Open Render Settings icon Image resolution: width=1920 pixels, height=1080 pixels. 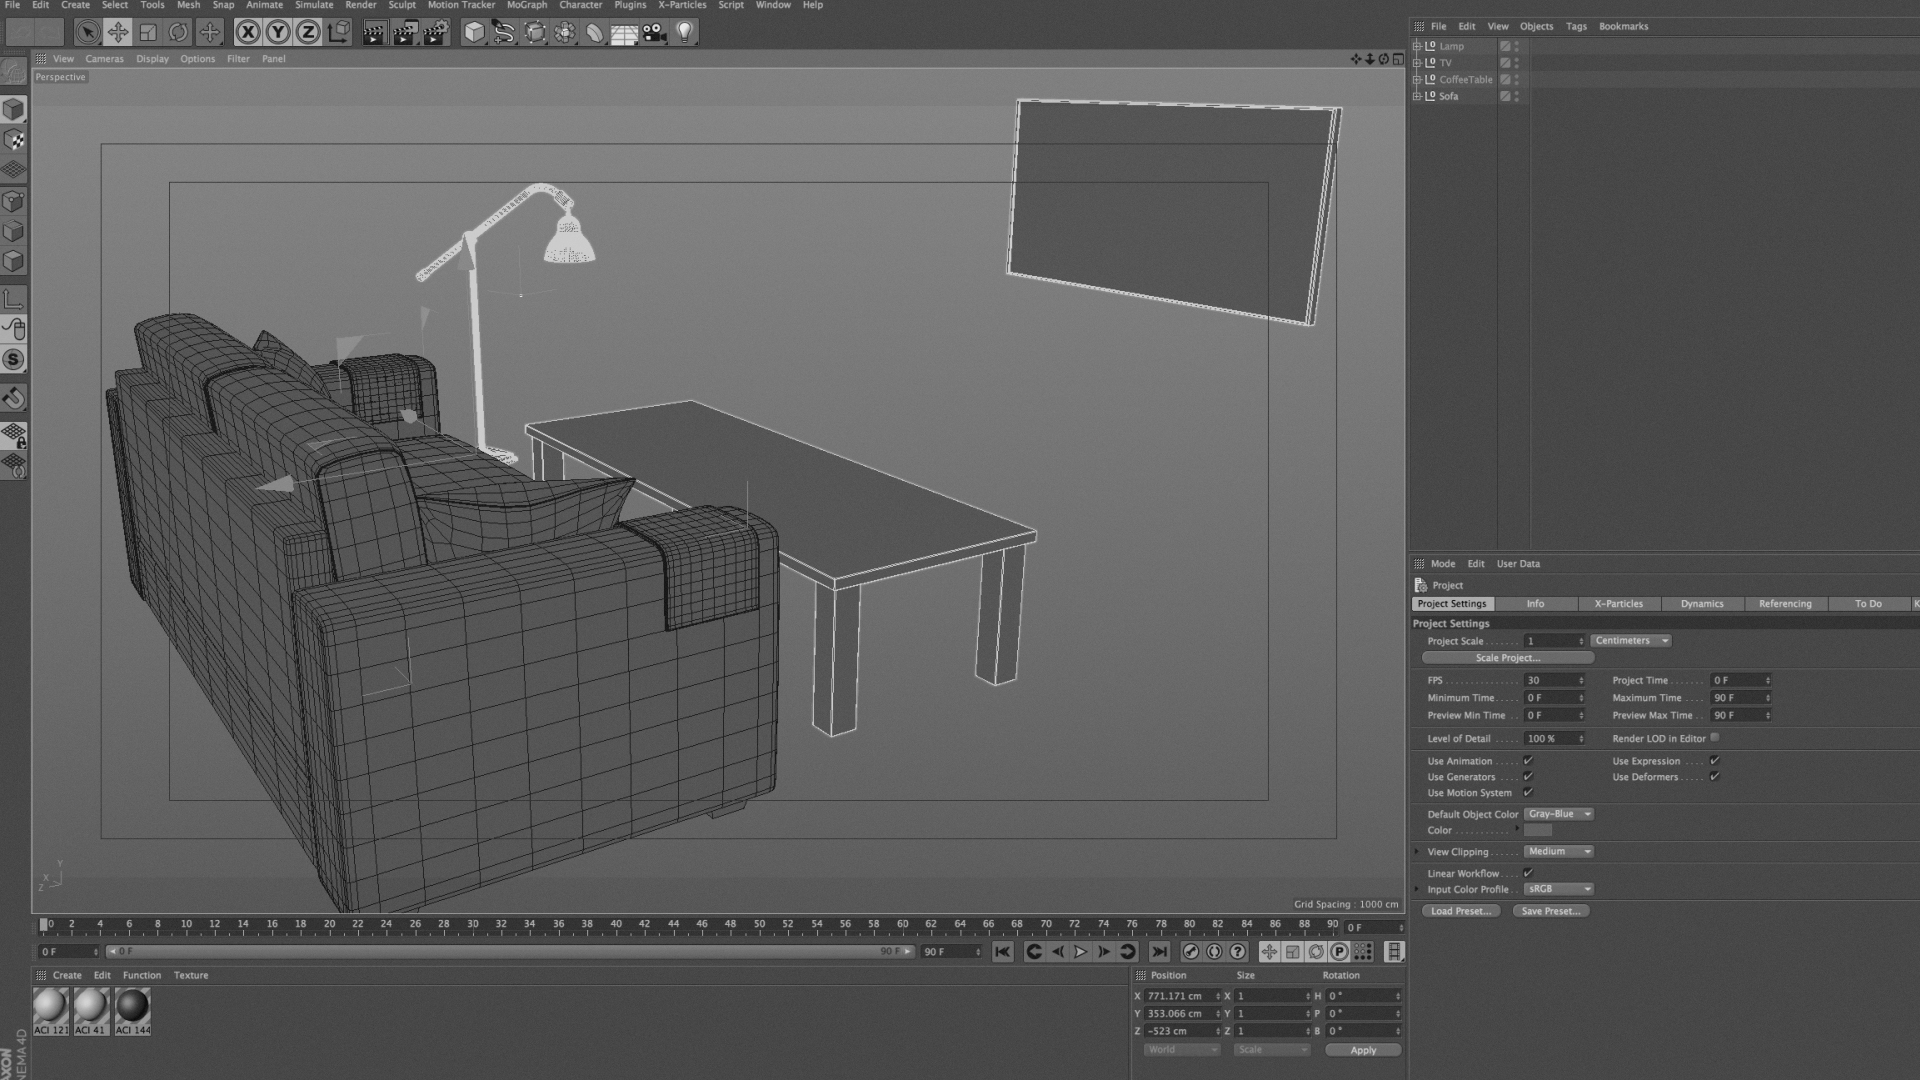(436, 32)
